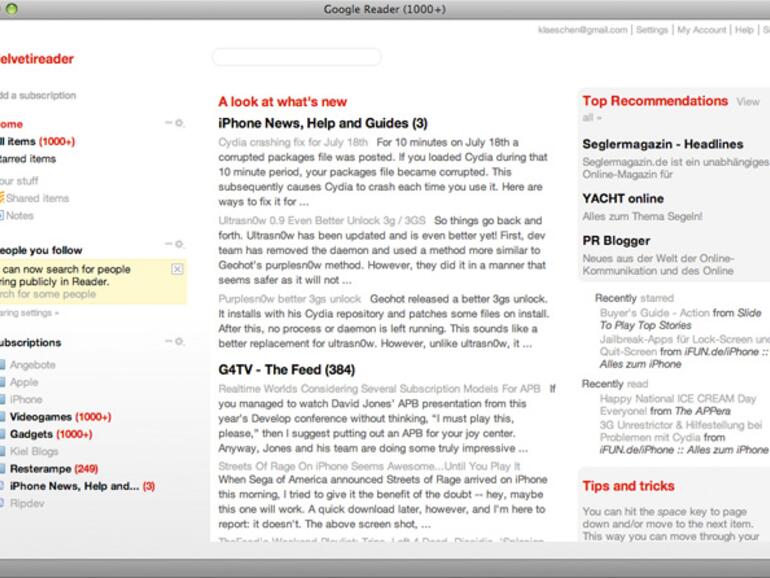Click the Angebote folder icon

tap(2, 364)
